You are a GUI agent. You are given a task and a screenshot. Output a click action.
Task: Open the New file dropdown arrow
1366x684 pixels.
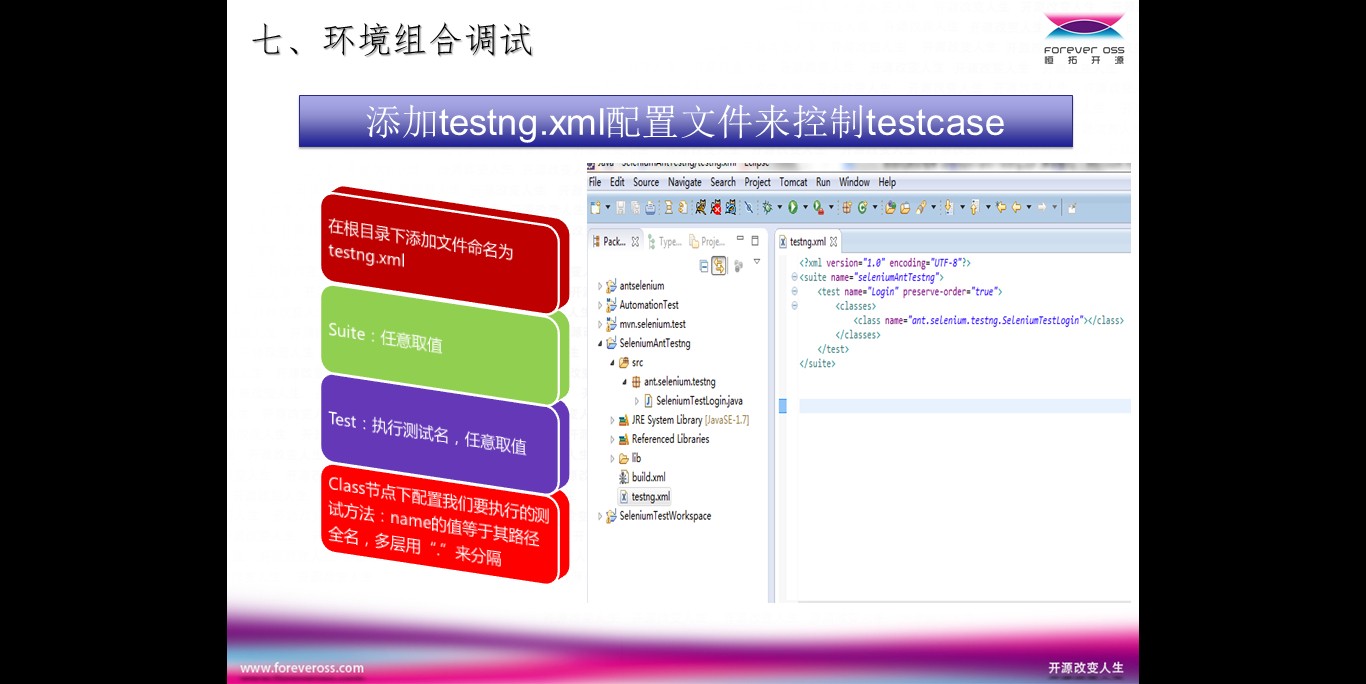coord(608,207)
